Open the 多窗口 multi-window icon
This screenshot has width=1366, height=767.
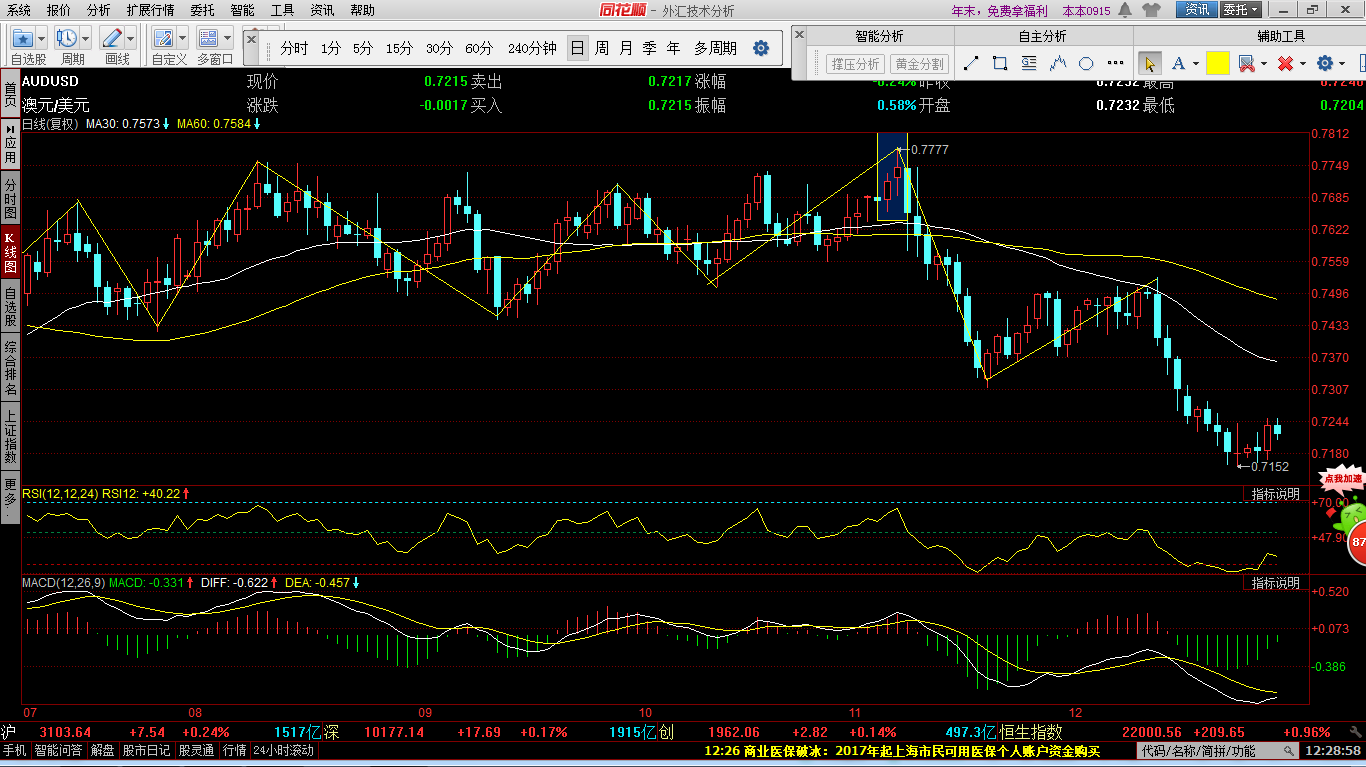[x=208, y=38]
